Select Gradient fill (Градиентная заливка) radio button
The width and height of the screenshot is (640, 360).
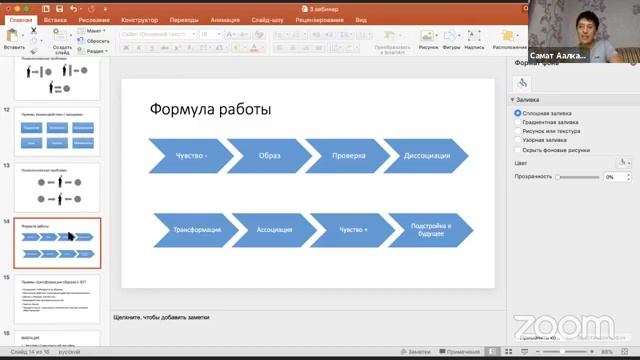point(518,122)
